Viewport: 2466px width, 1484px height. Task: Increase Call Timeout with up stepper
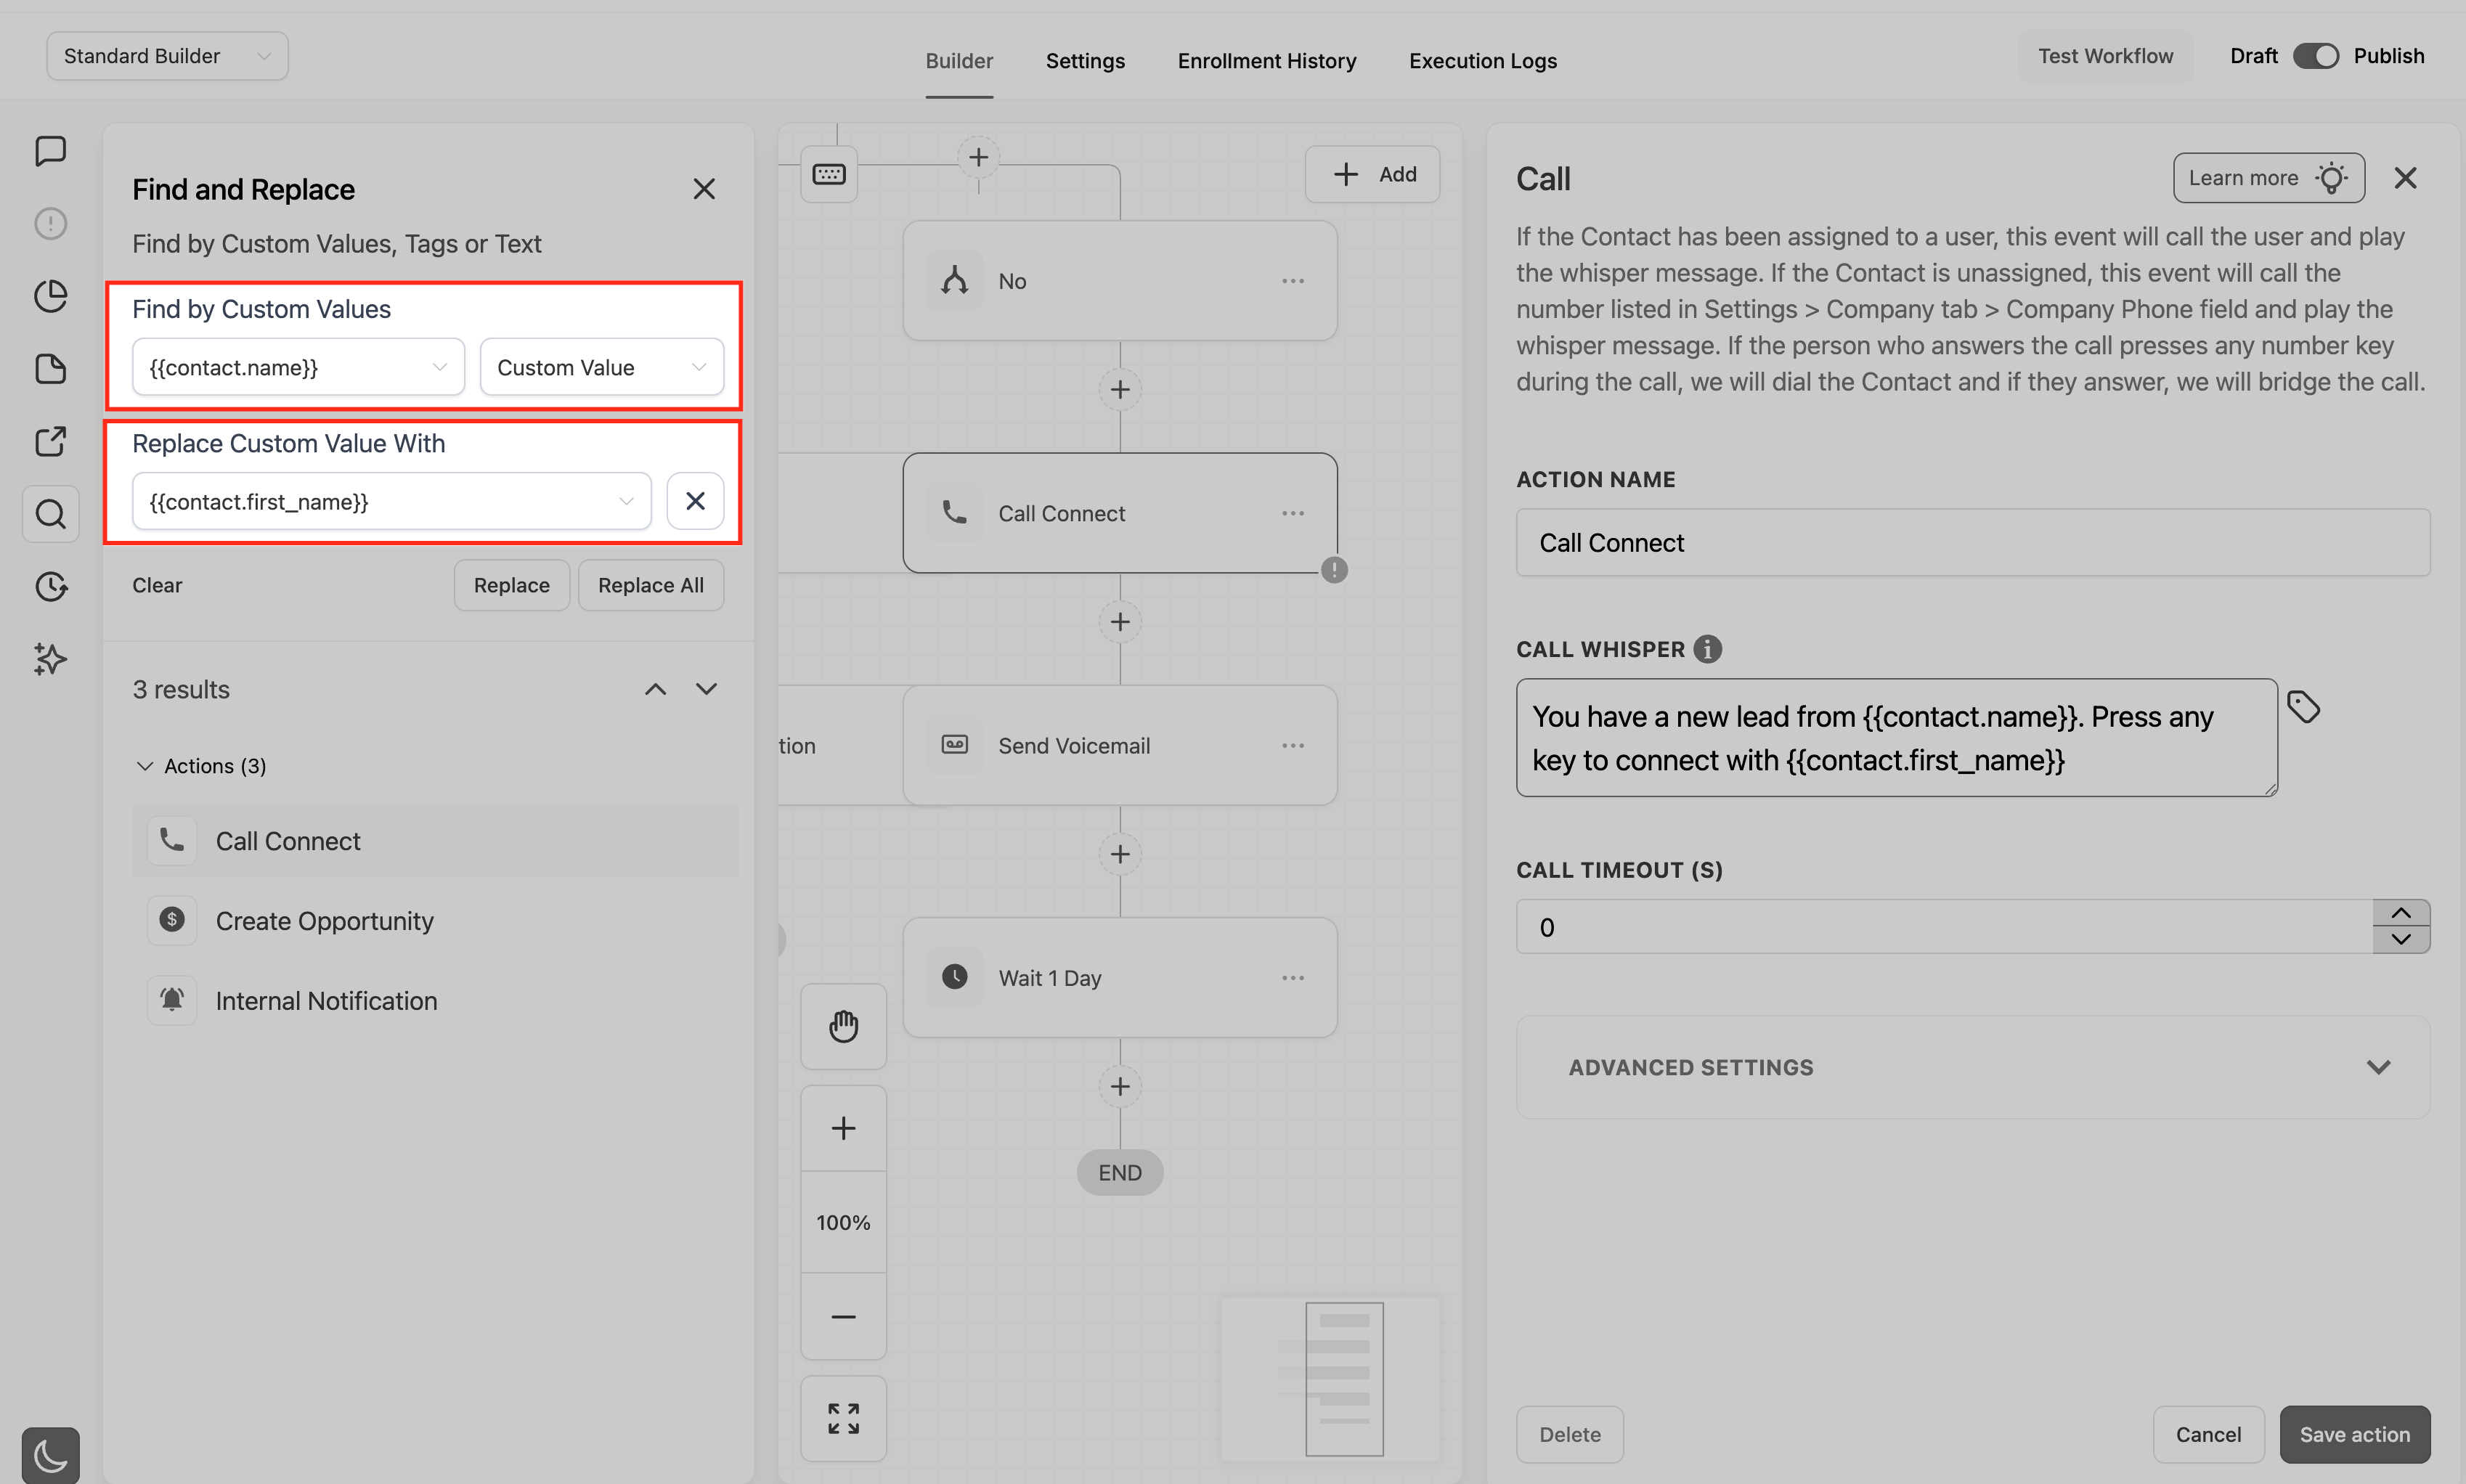2400,913
